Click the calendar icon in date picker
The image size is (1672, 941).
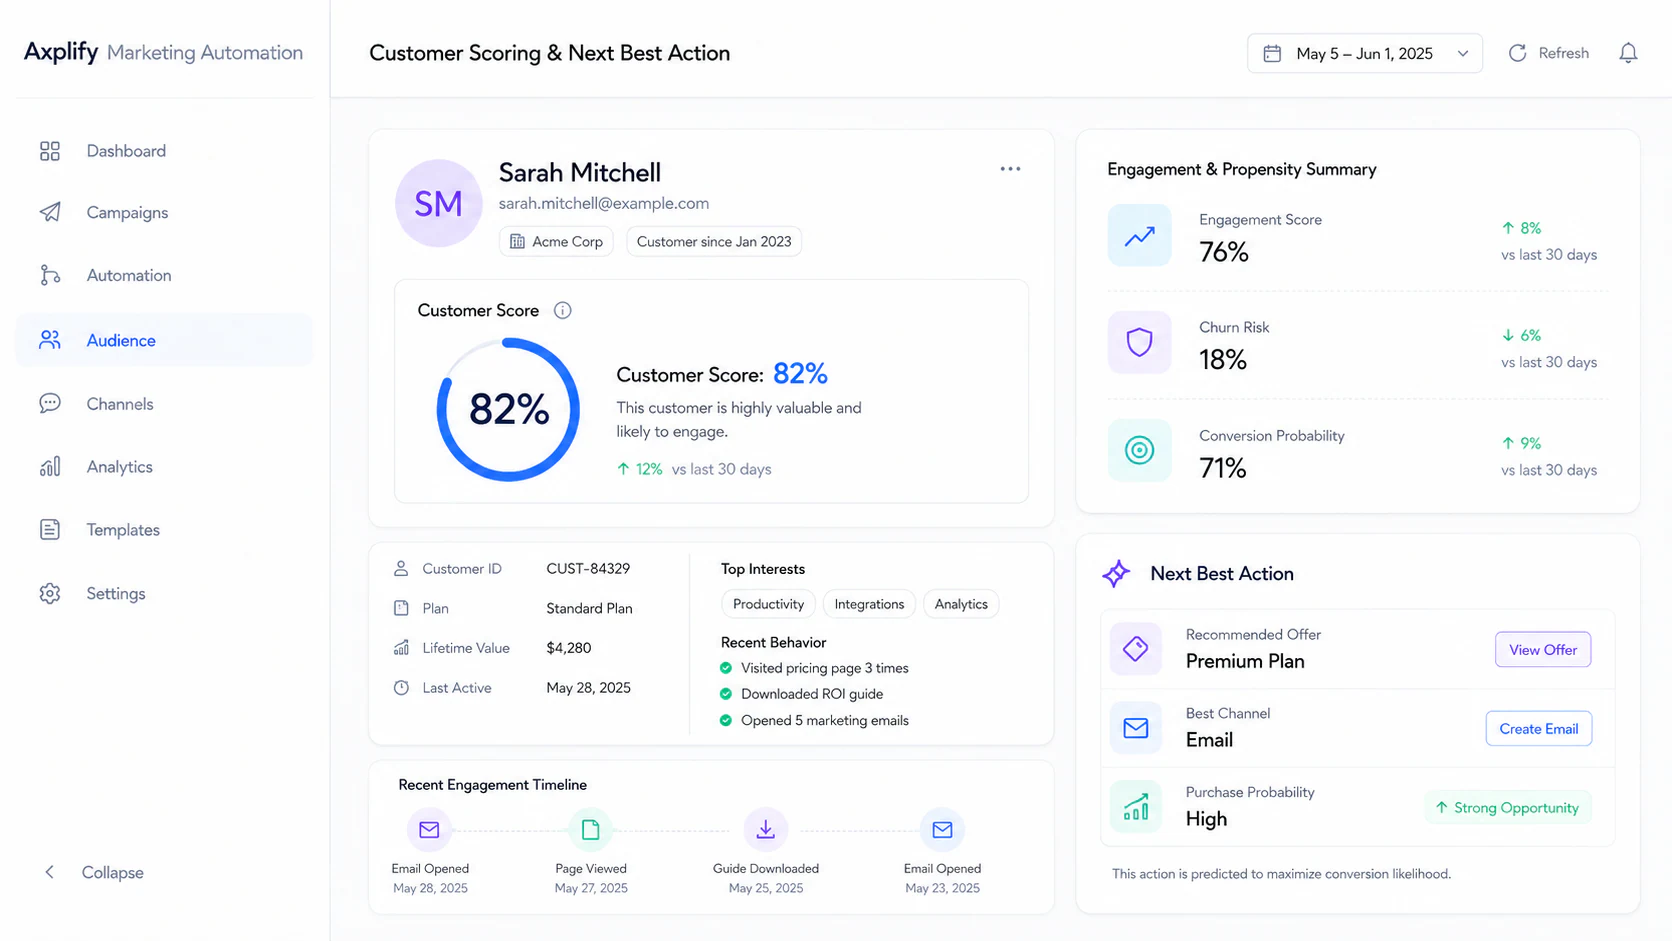point(1272,53)
